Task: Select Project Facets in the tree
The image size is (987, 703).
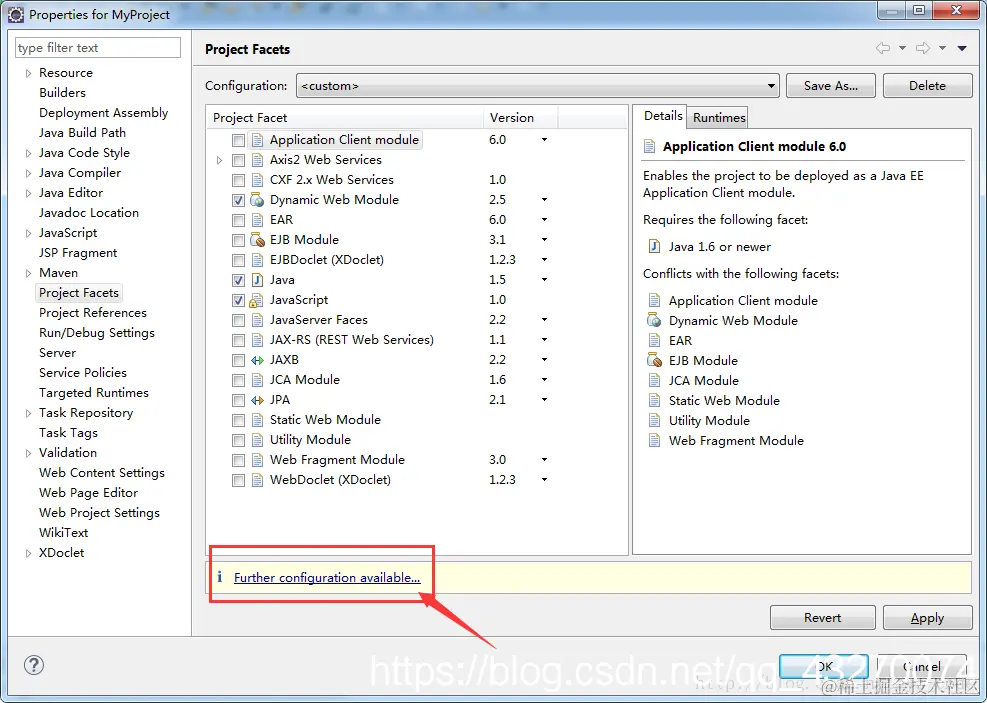Action: point(79,293)
